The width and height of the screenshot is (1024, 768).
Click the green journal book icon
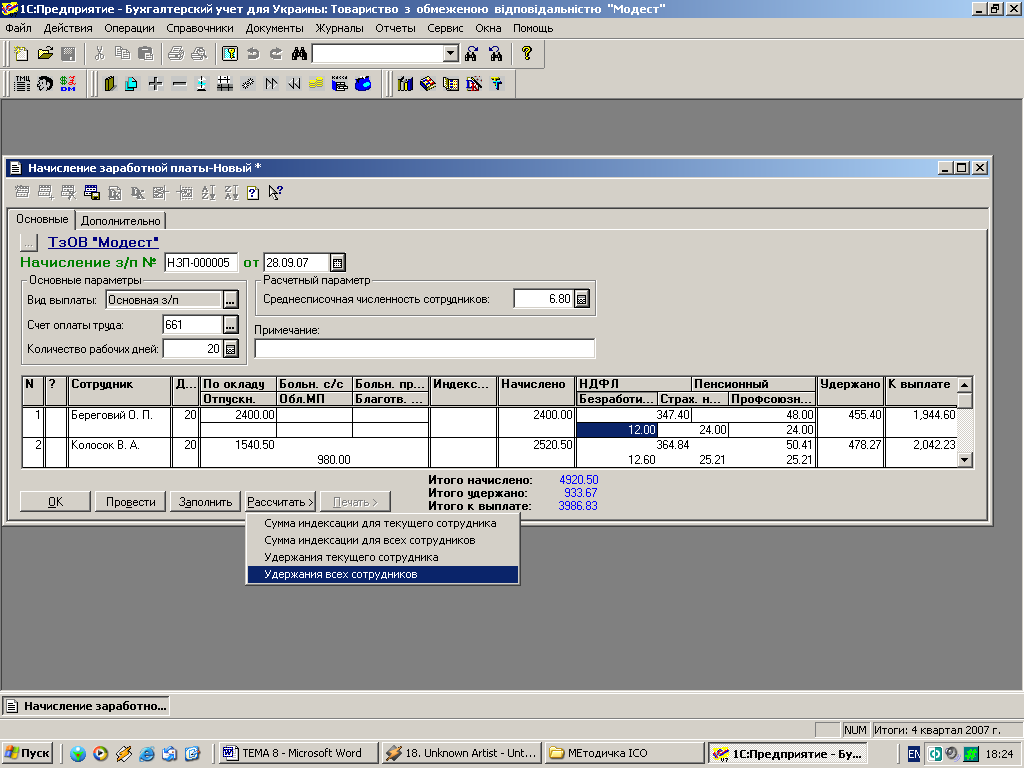[110, 84]
